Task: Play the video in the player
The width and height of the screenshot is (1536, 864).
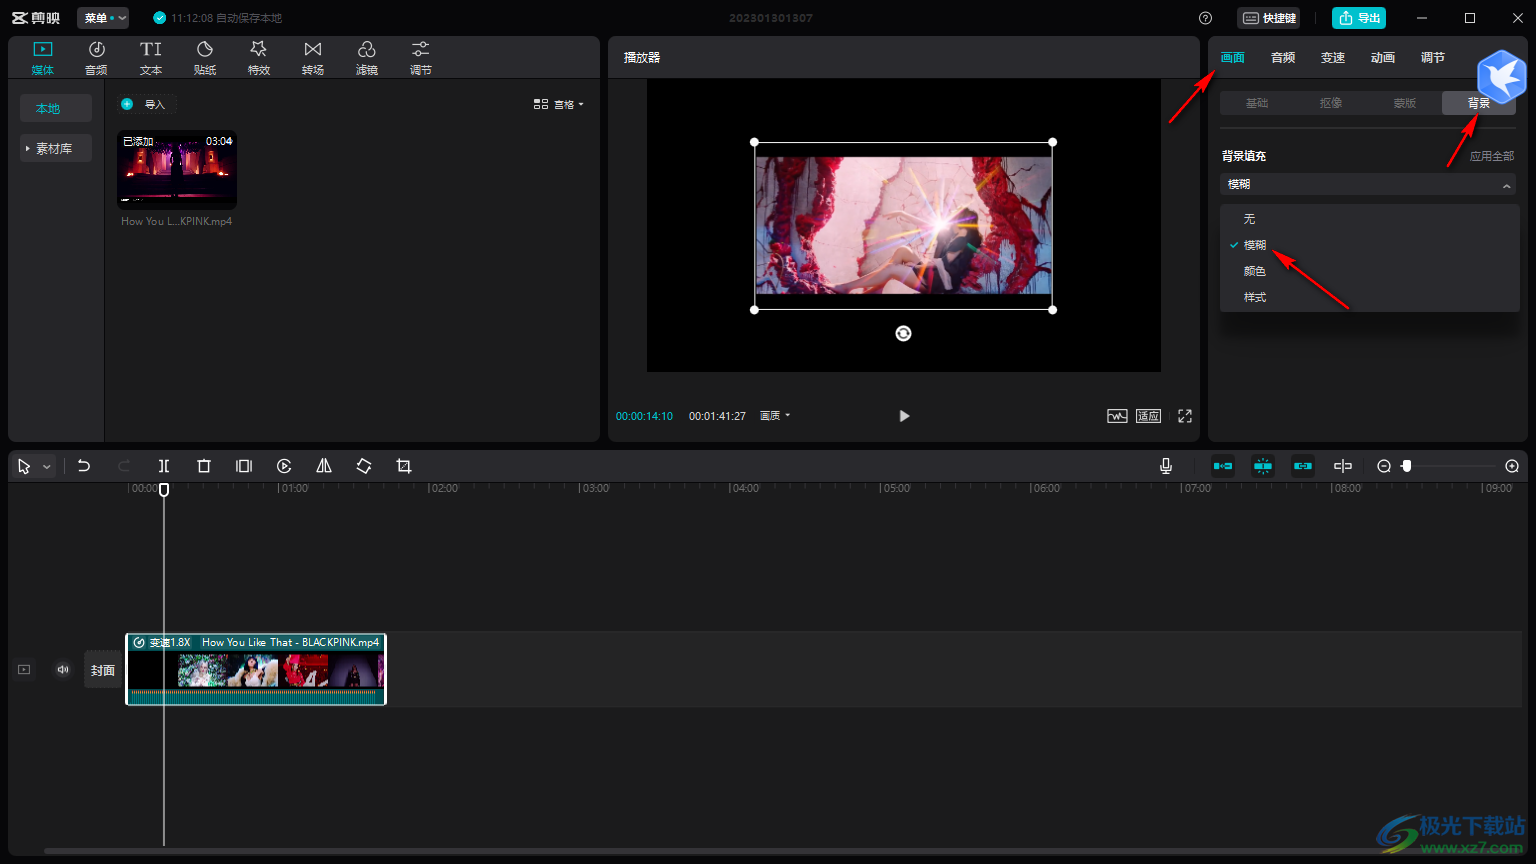Action: click(x=904, y=416)
